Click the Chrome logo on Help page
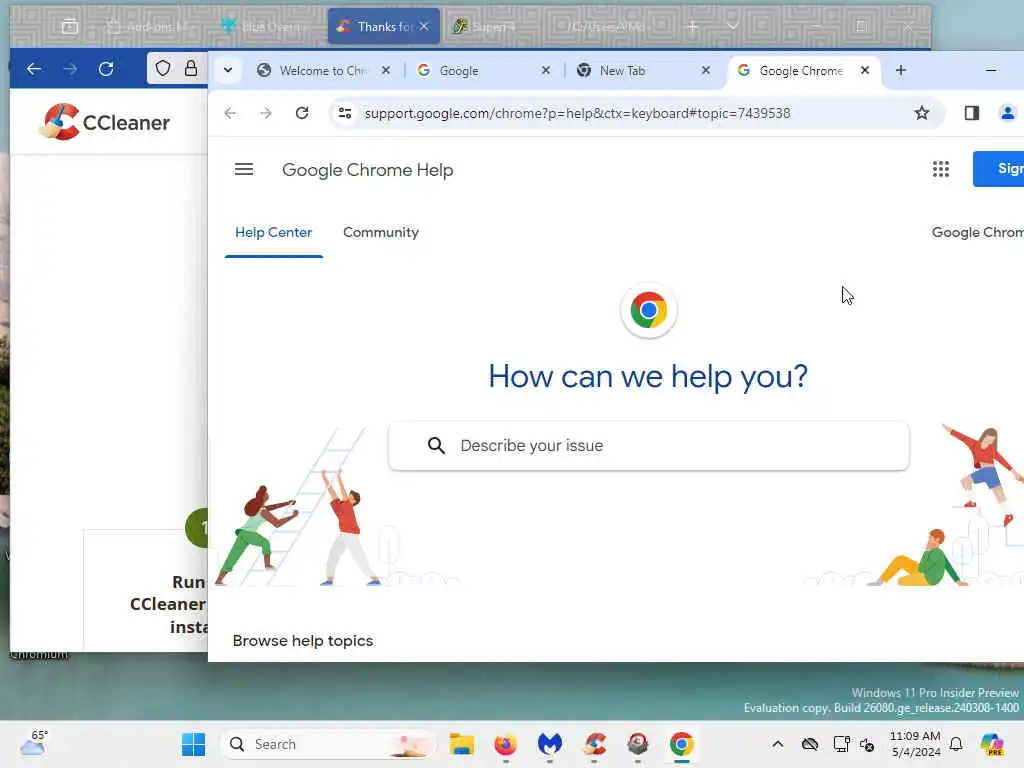Viewport: 1024px width, 768px height. click(x=648, y=310)
